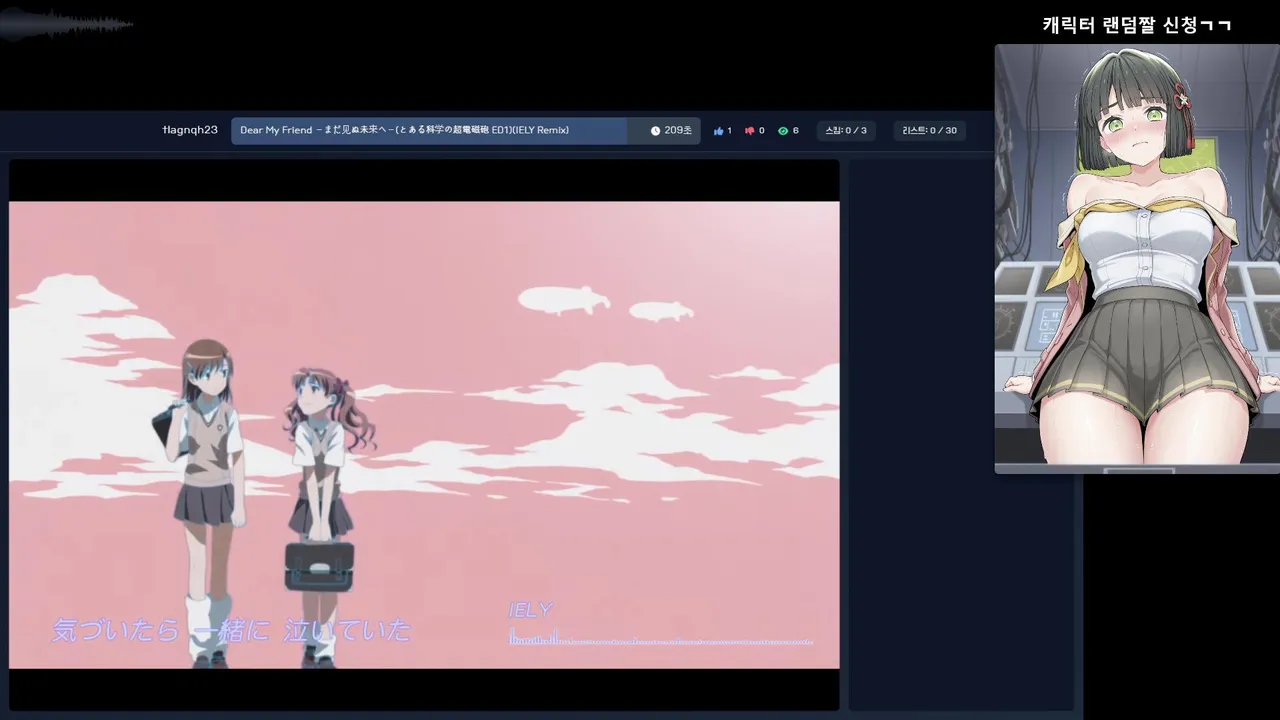Click the Japanese lyric subtitle in video
Image resolution: width=1280 pixels, height=720 pixels.
pos(231,631)
